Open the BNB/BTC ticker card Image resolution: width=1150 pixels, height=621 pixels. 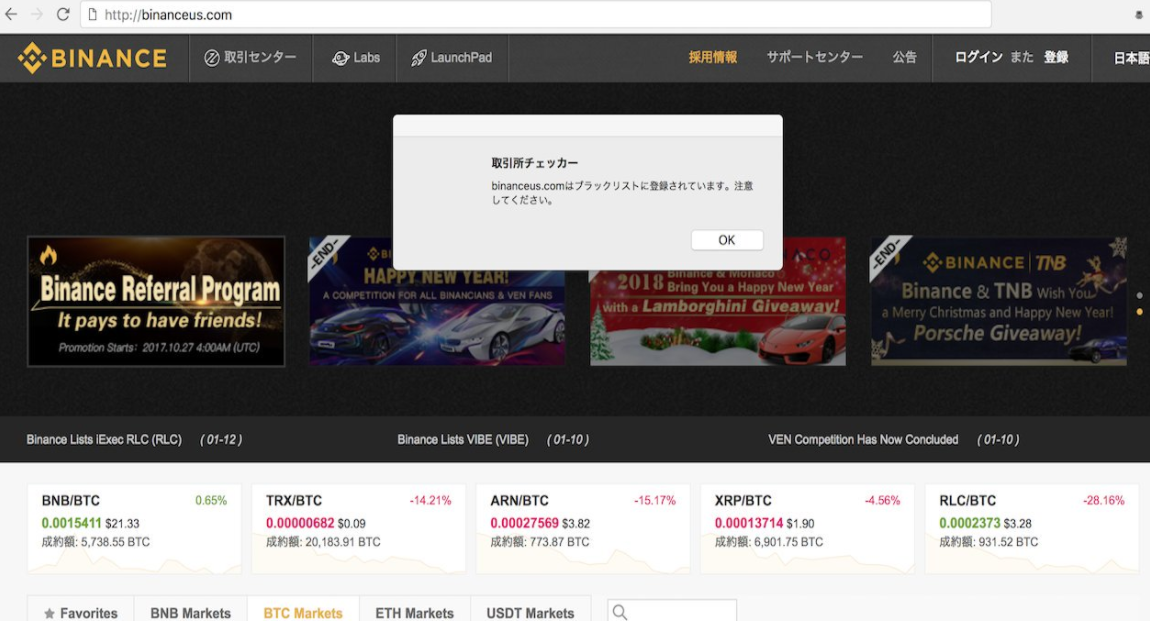[134, 528]
